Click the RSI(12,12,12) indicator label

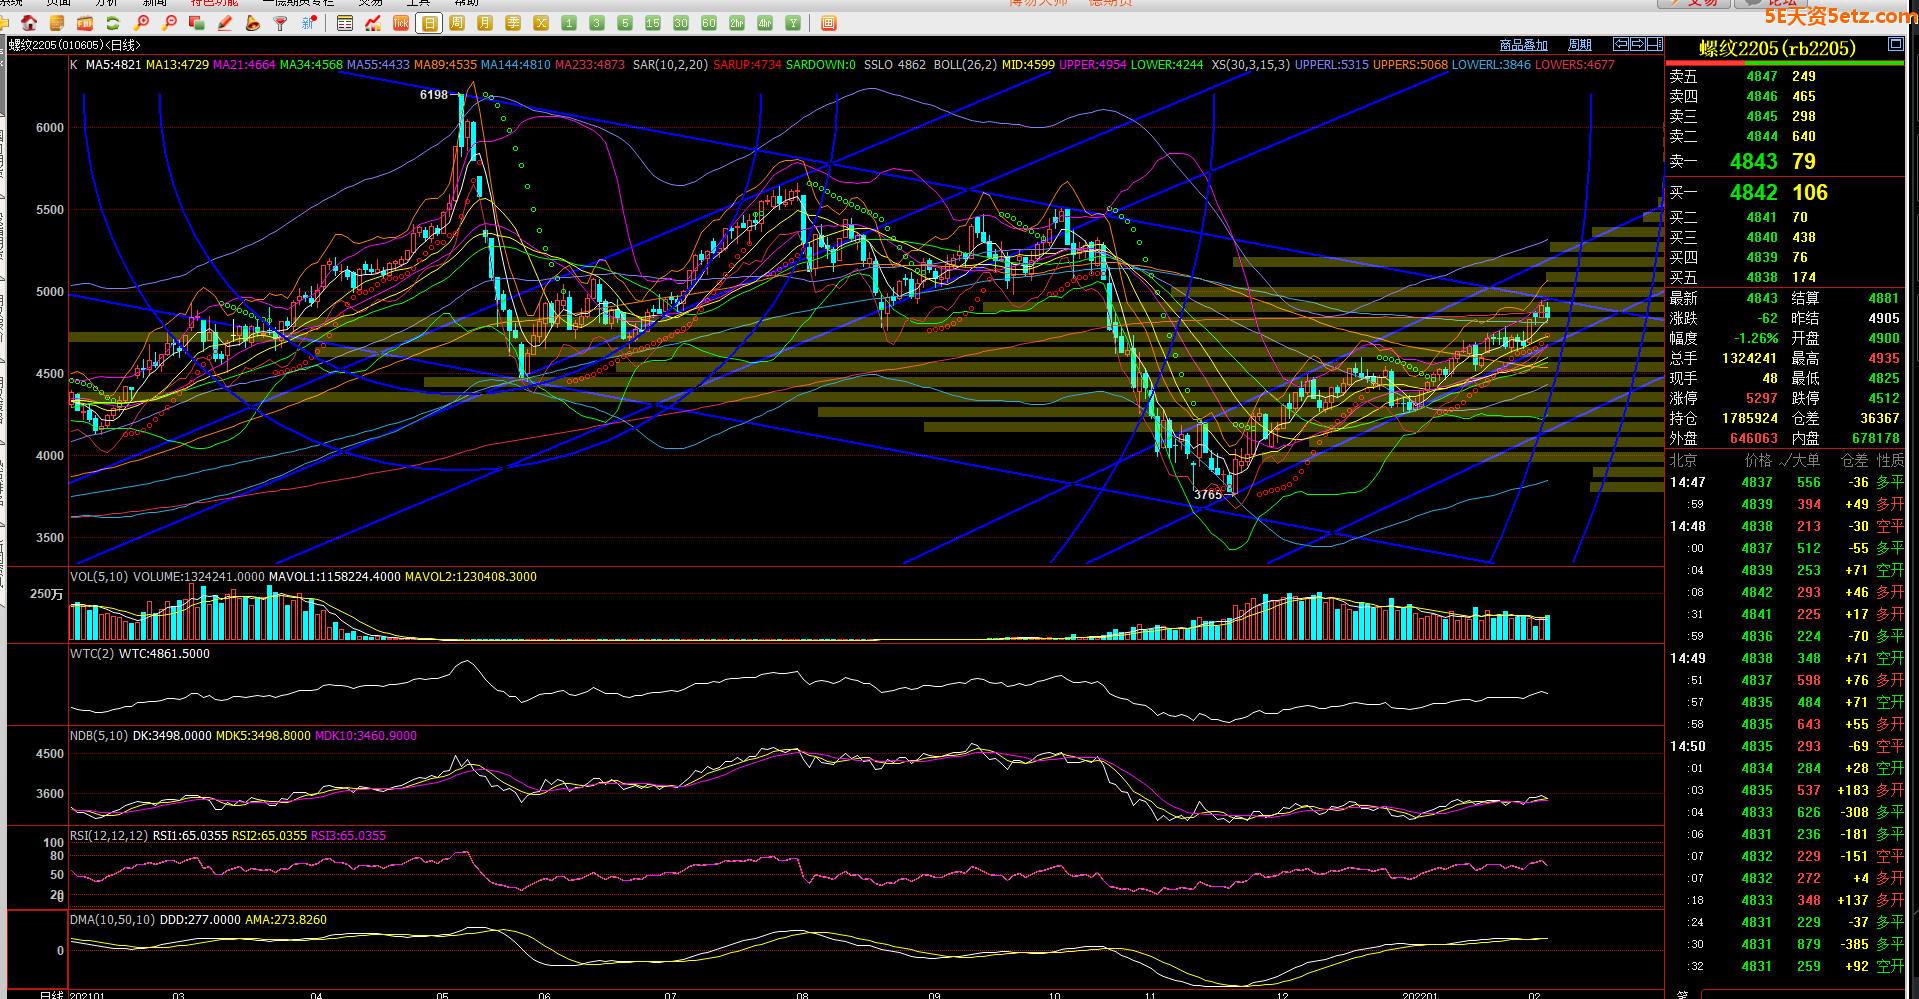(109, 836)
